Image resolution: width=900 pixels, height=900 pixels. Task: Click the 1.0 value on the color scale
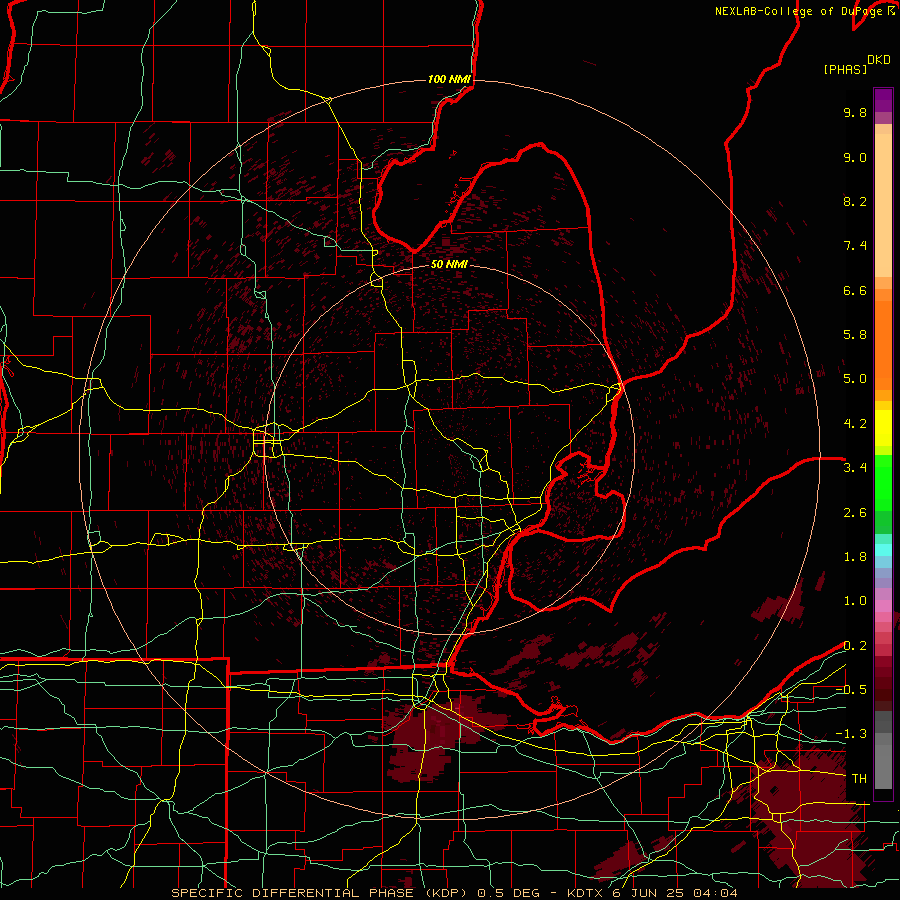[855, 601]
